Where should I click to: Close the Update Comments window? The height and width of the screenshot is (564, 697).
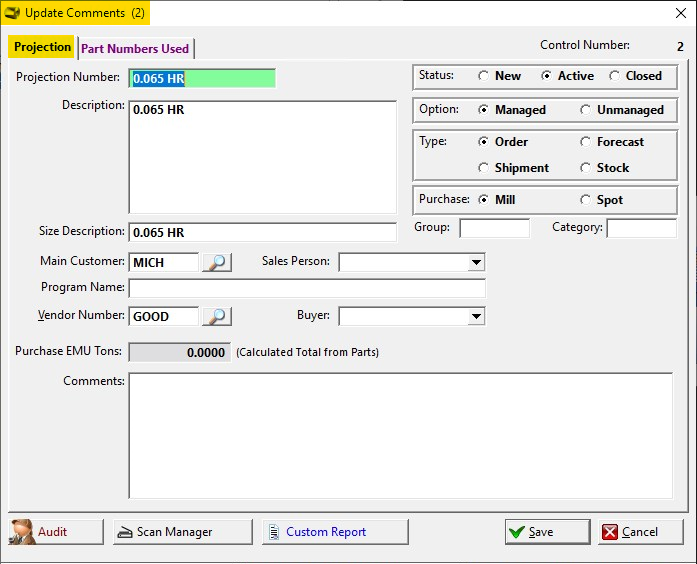(681, 13)
